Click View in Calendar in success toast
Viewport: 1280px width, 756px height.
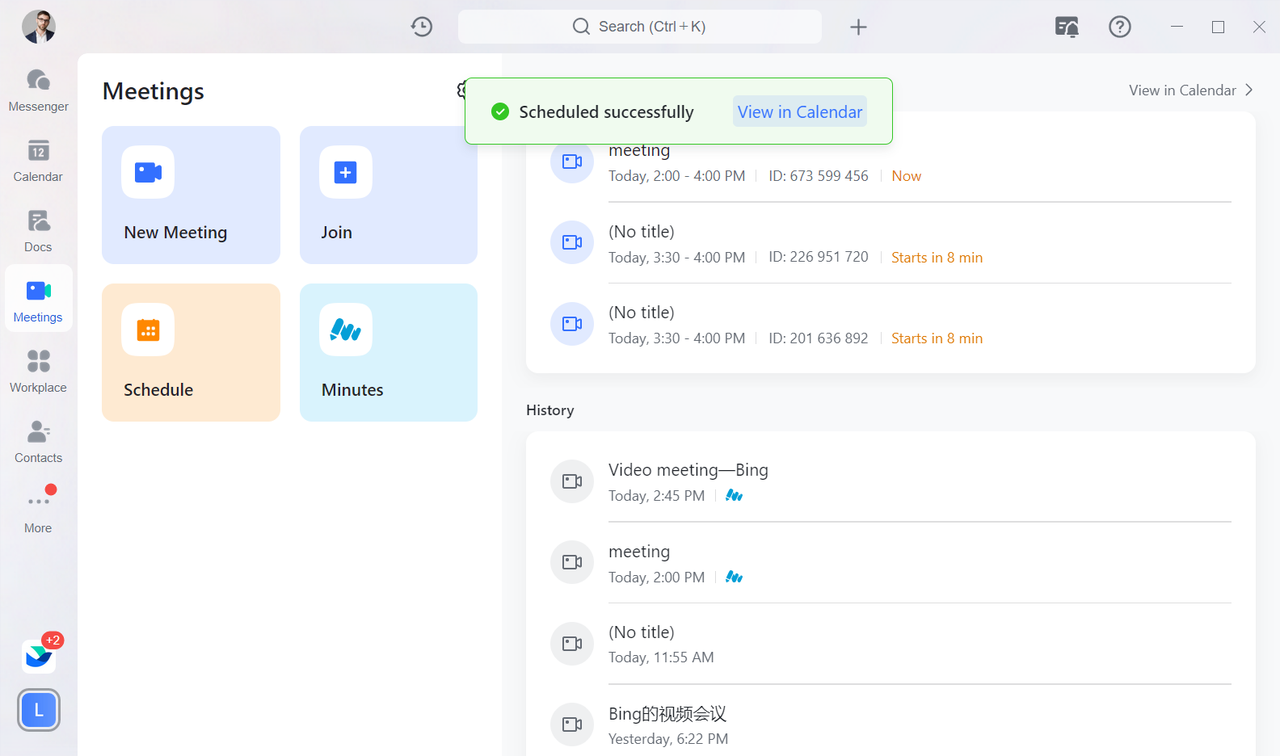click(799, 112)
